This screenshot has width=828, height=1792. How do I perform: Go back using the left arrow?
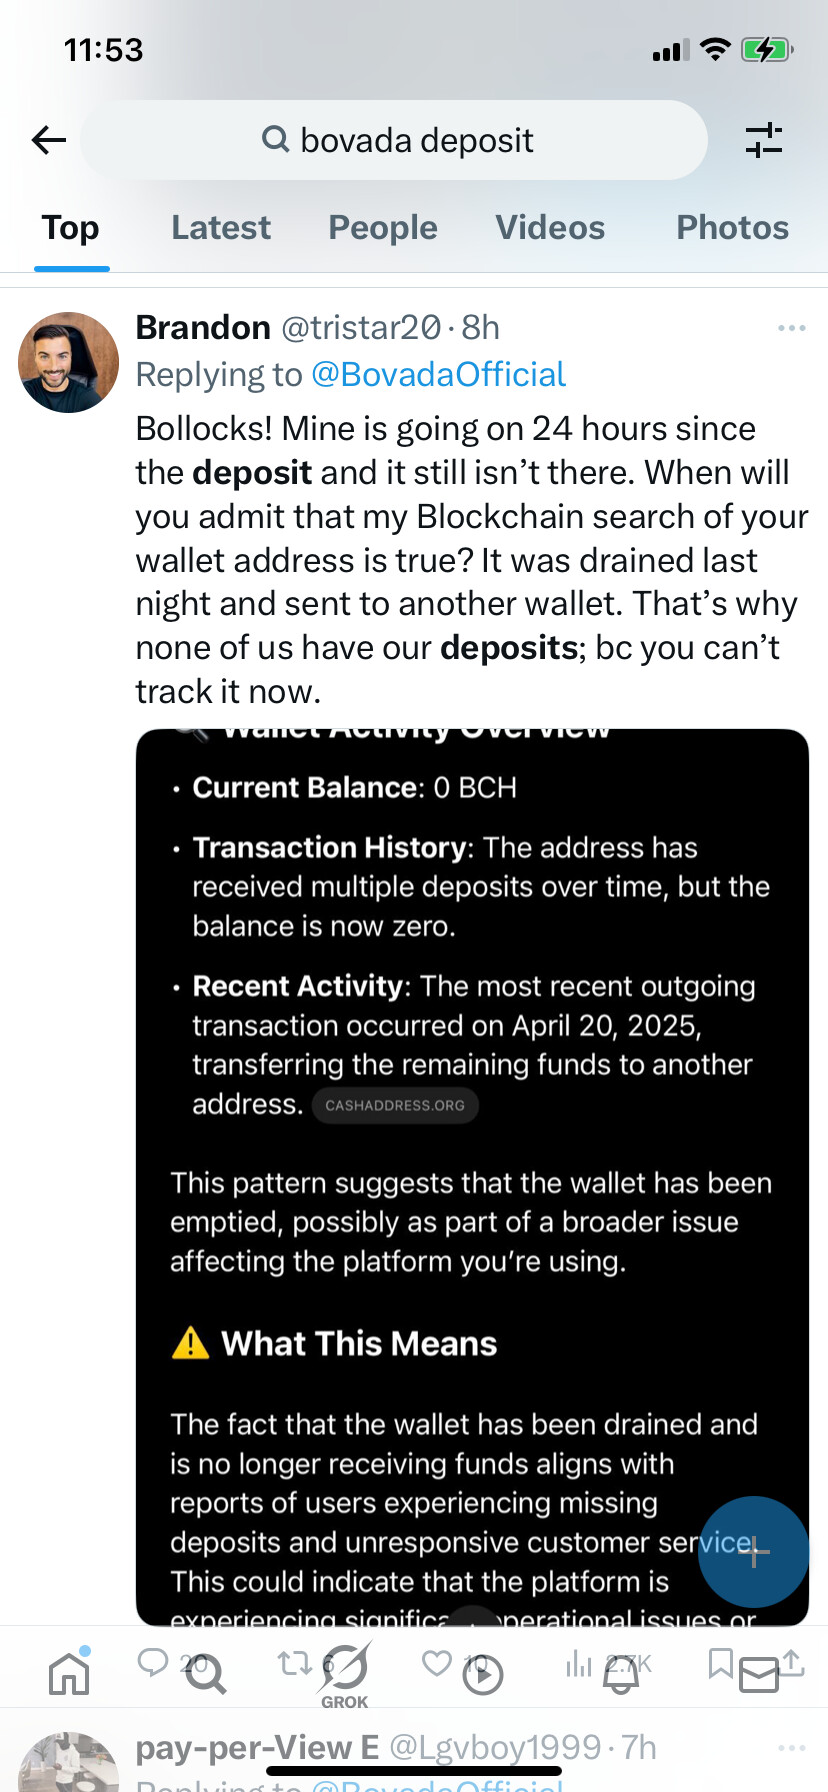click(x=48, y=140)
